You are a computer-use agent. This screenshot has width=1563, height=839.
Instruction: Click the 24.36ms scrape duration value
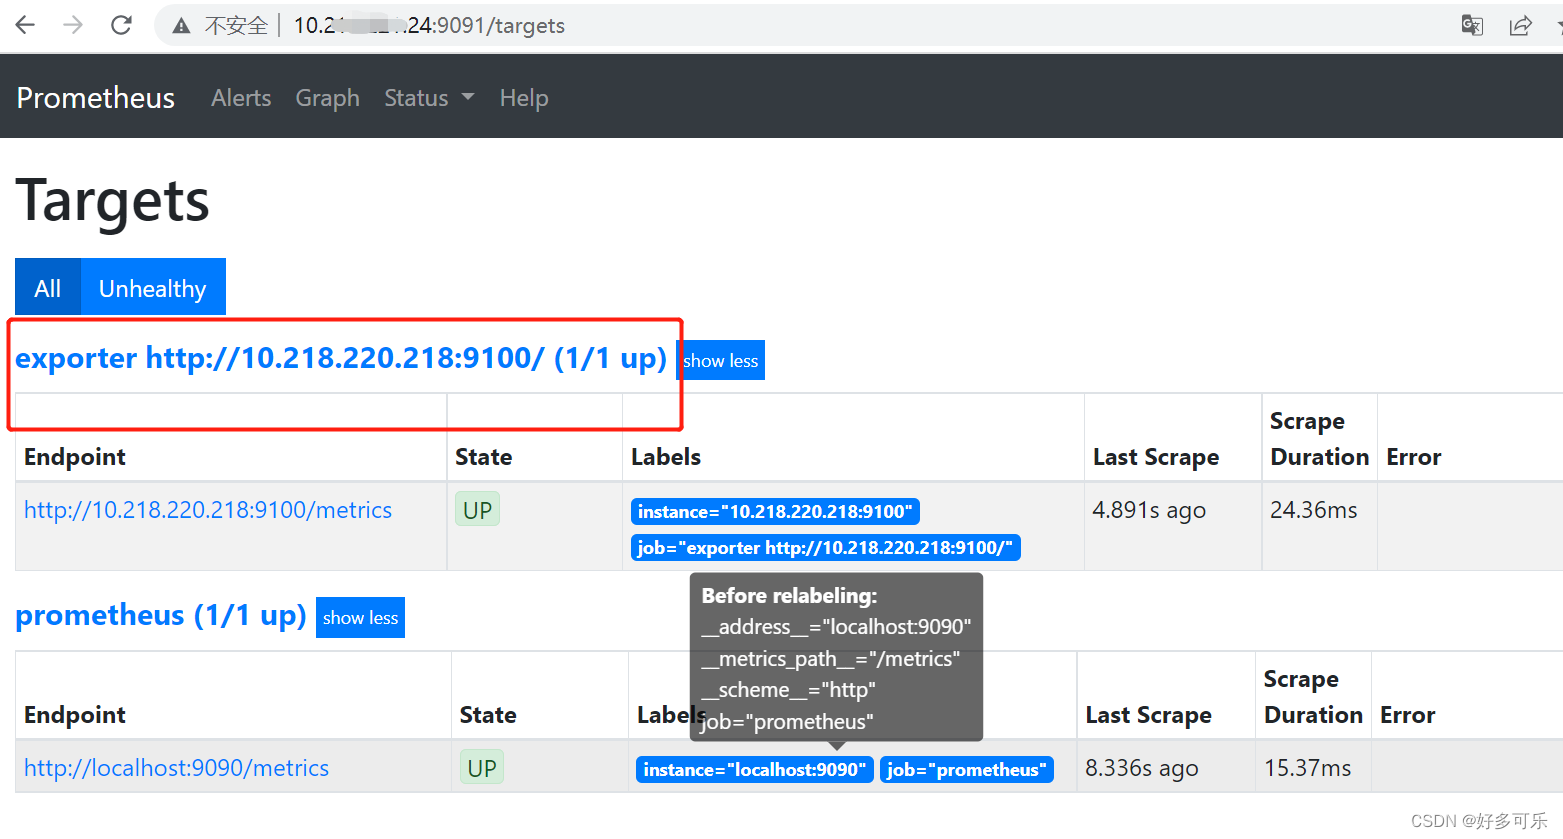point(1314,510)
